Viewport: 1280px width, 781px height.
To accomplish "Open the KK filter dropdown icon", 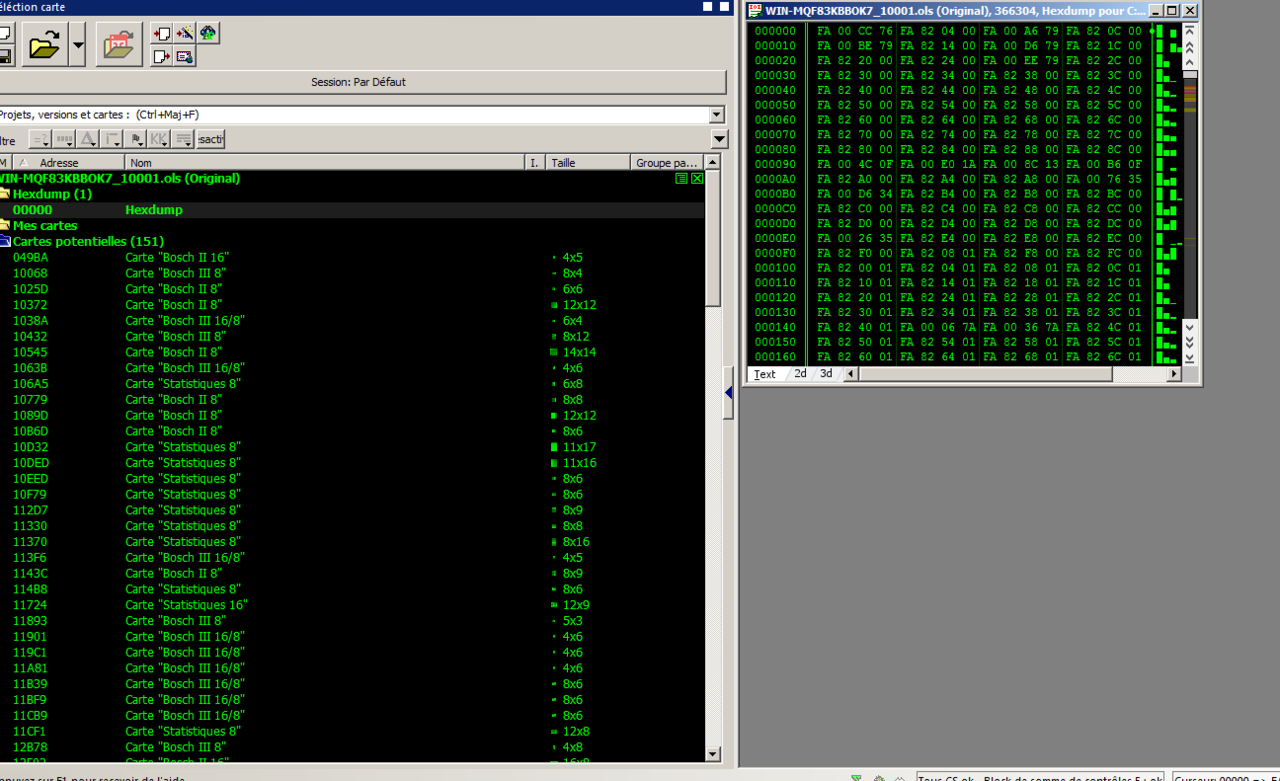I will (160, 139).
